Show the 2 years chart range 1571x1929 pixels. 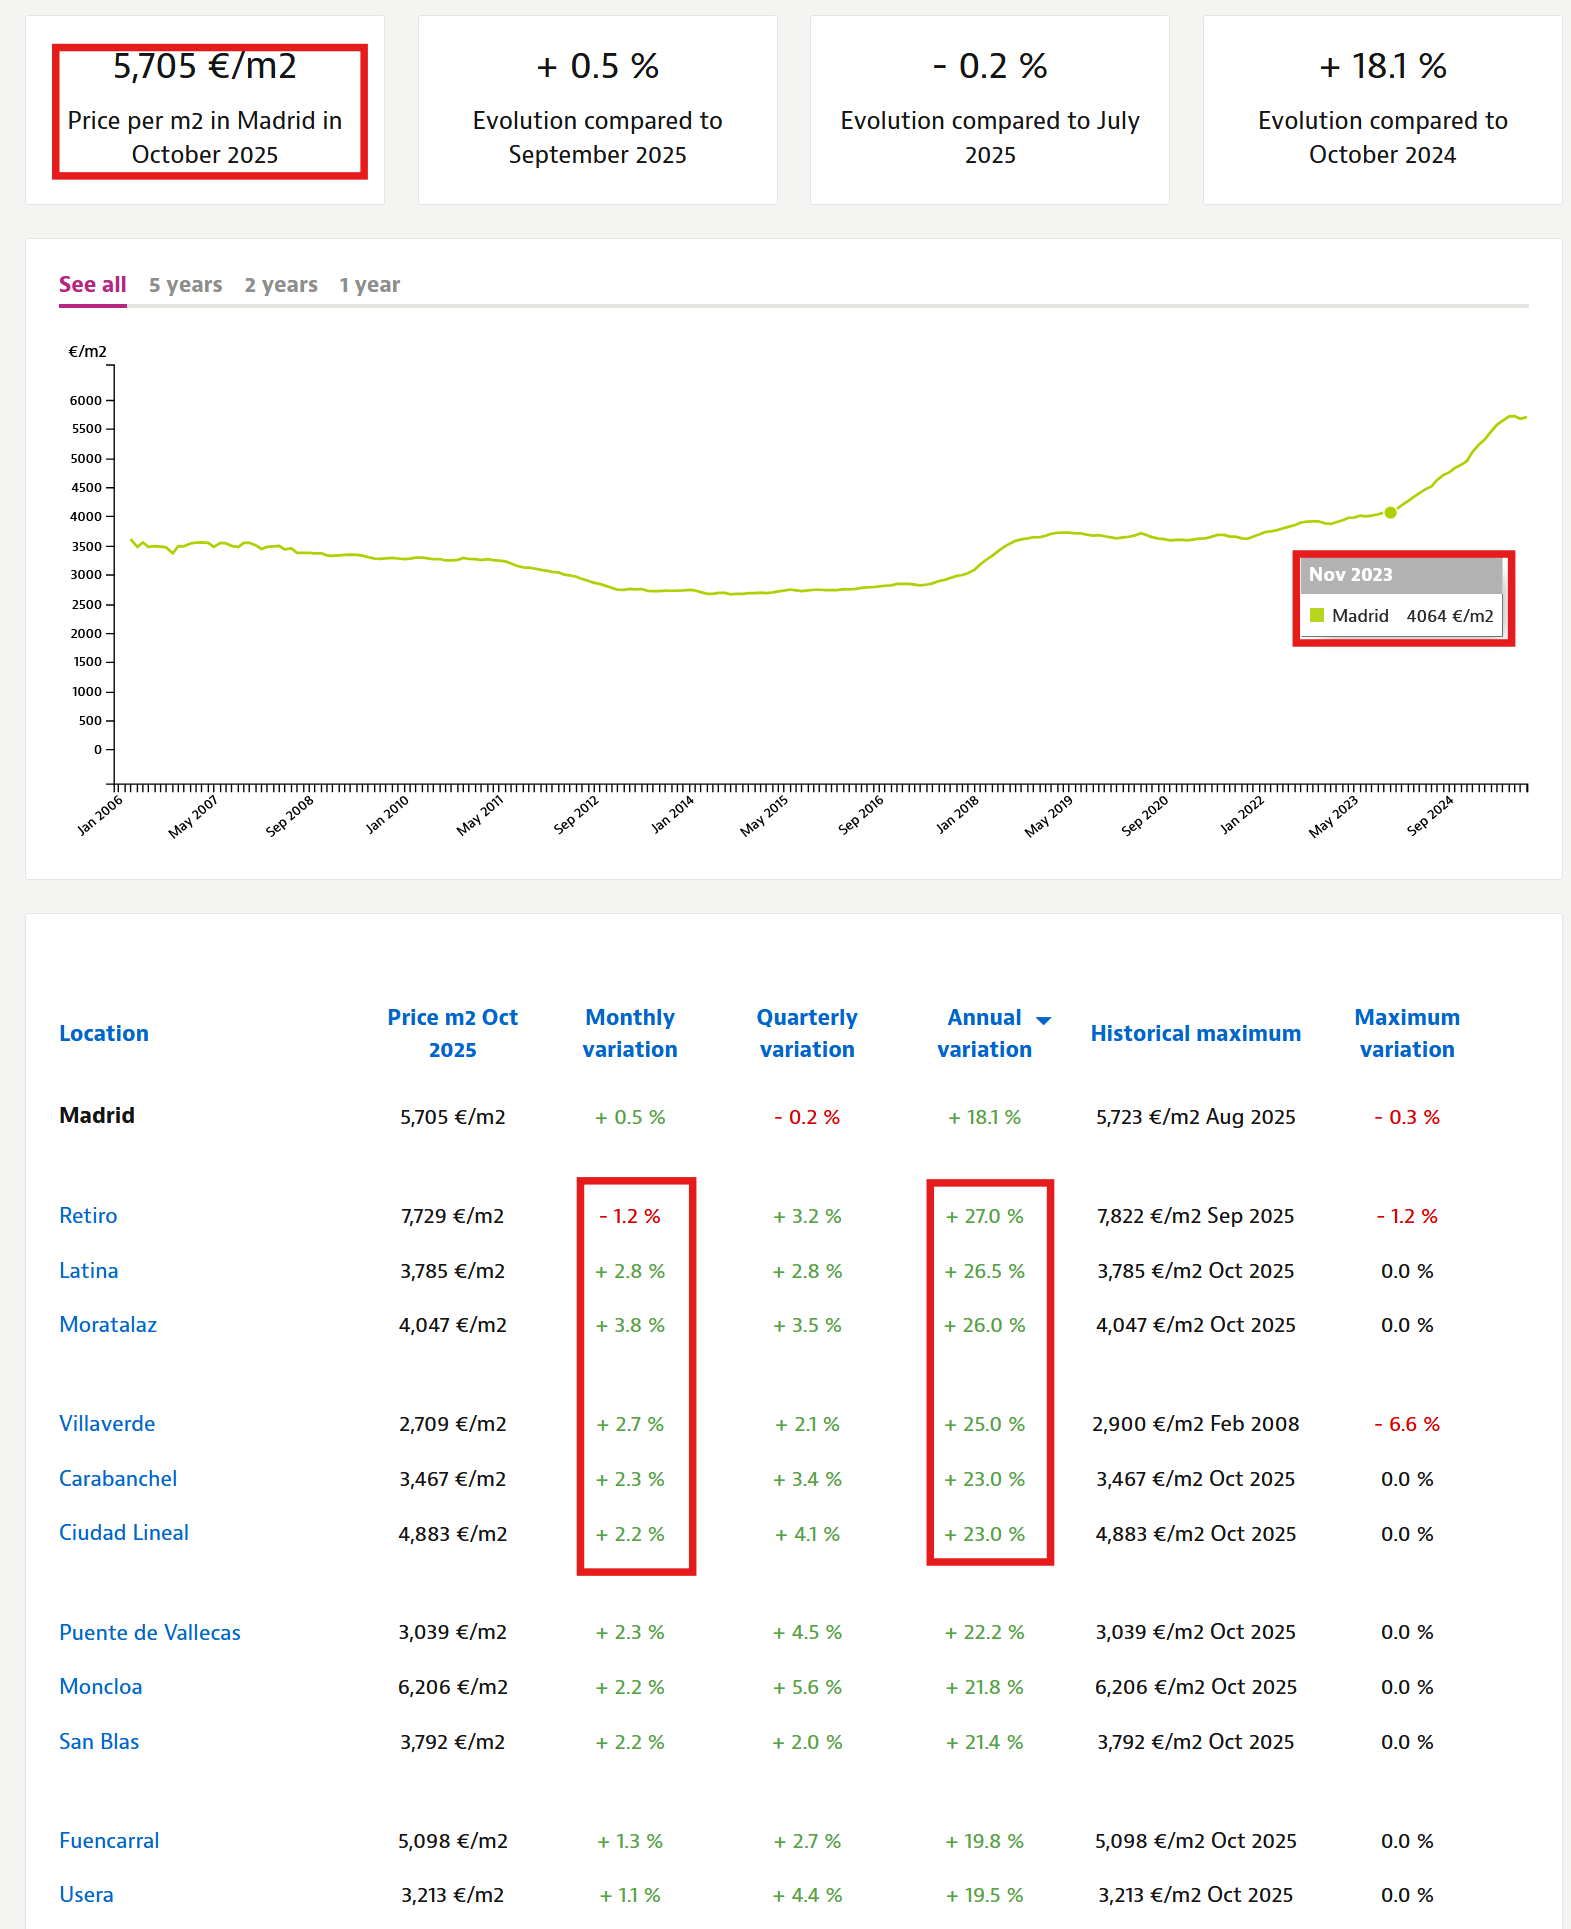[281, 285]
